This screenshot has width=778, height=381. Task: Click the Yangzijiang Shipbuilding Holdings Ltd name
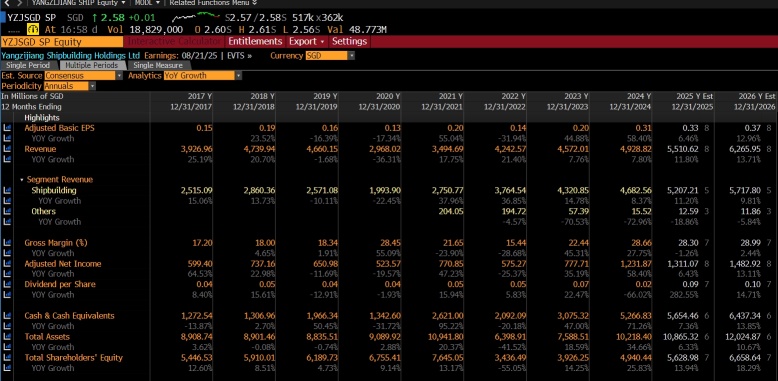point(70,56)
